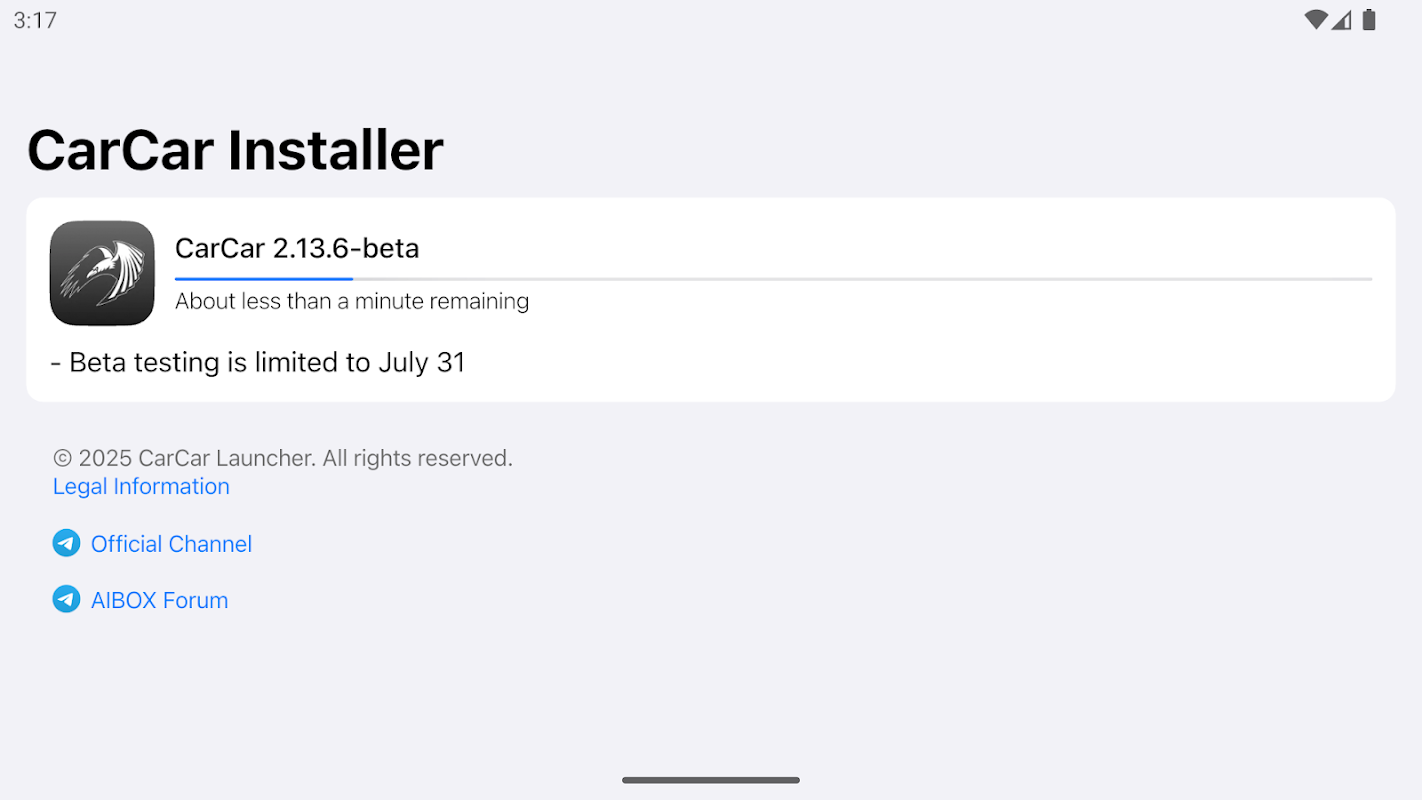The width and height of the screenshot is (1422, 800).
Task: Tap the Telegram icon beside AIBOX Forum
Action: (x=66, y=599)
